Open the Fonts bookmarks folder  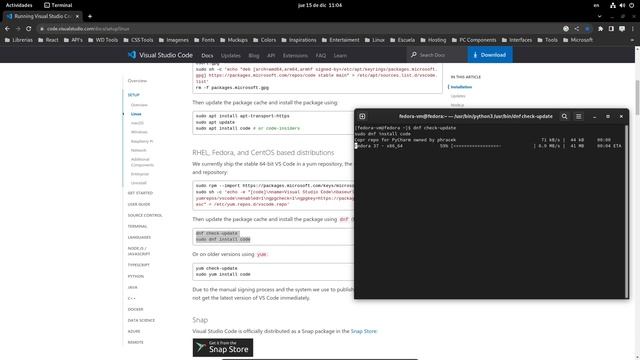[x=204, y=40]
